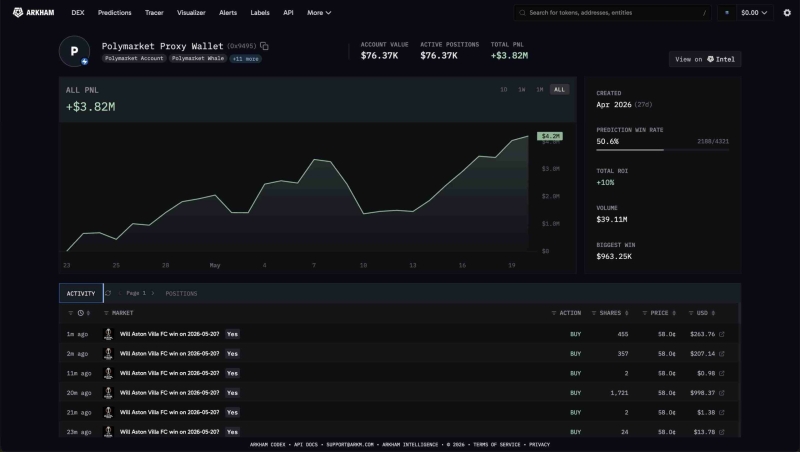Image resolution: width=800 pixels, height=452 pixels.
Task: Click the time column clock icon
Action: (x=81, y=313)
